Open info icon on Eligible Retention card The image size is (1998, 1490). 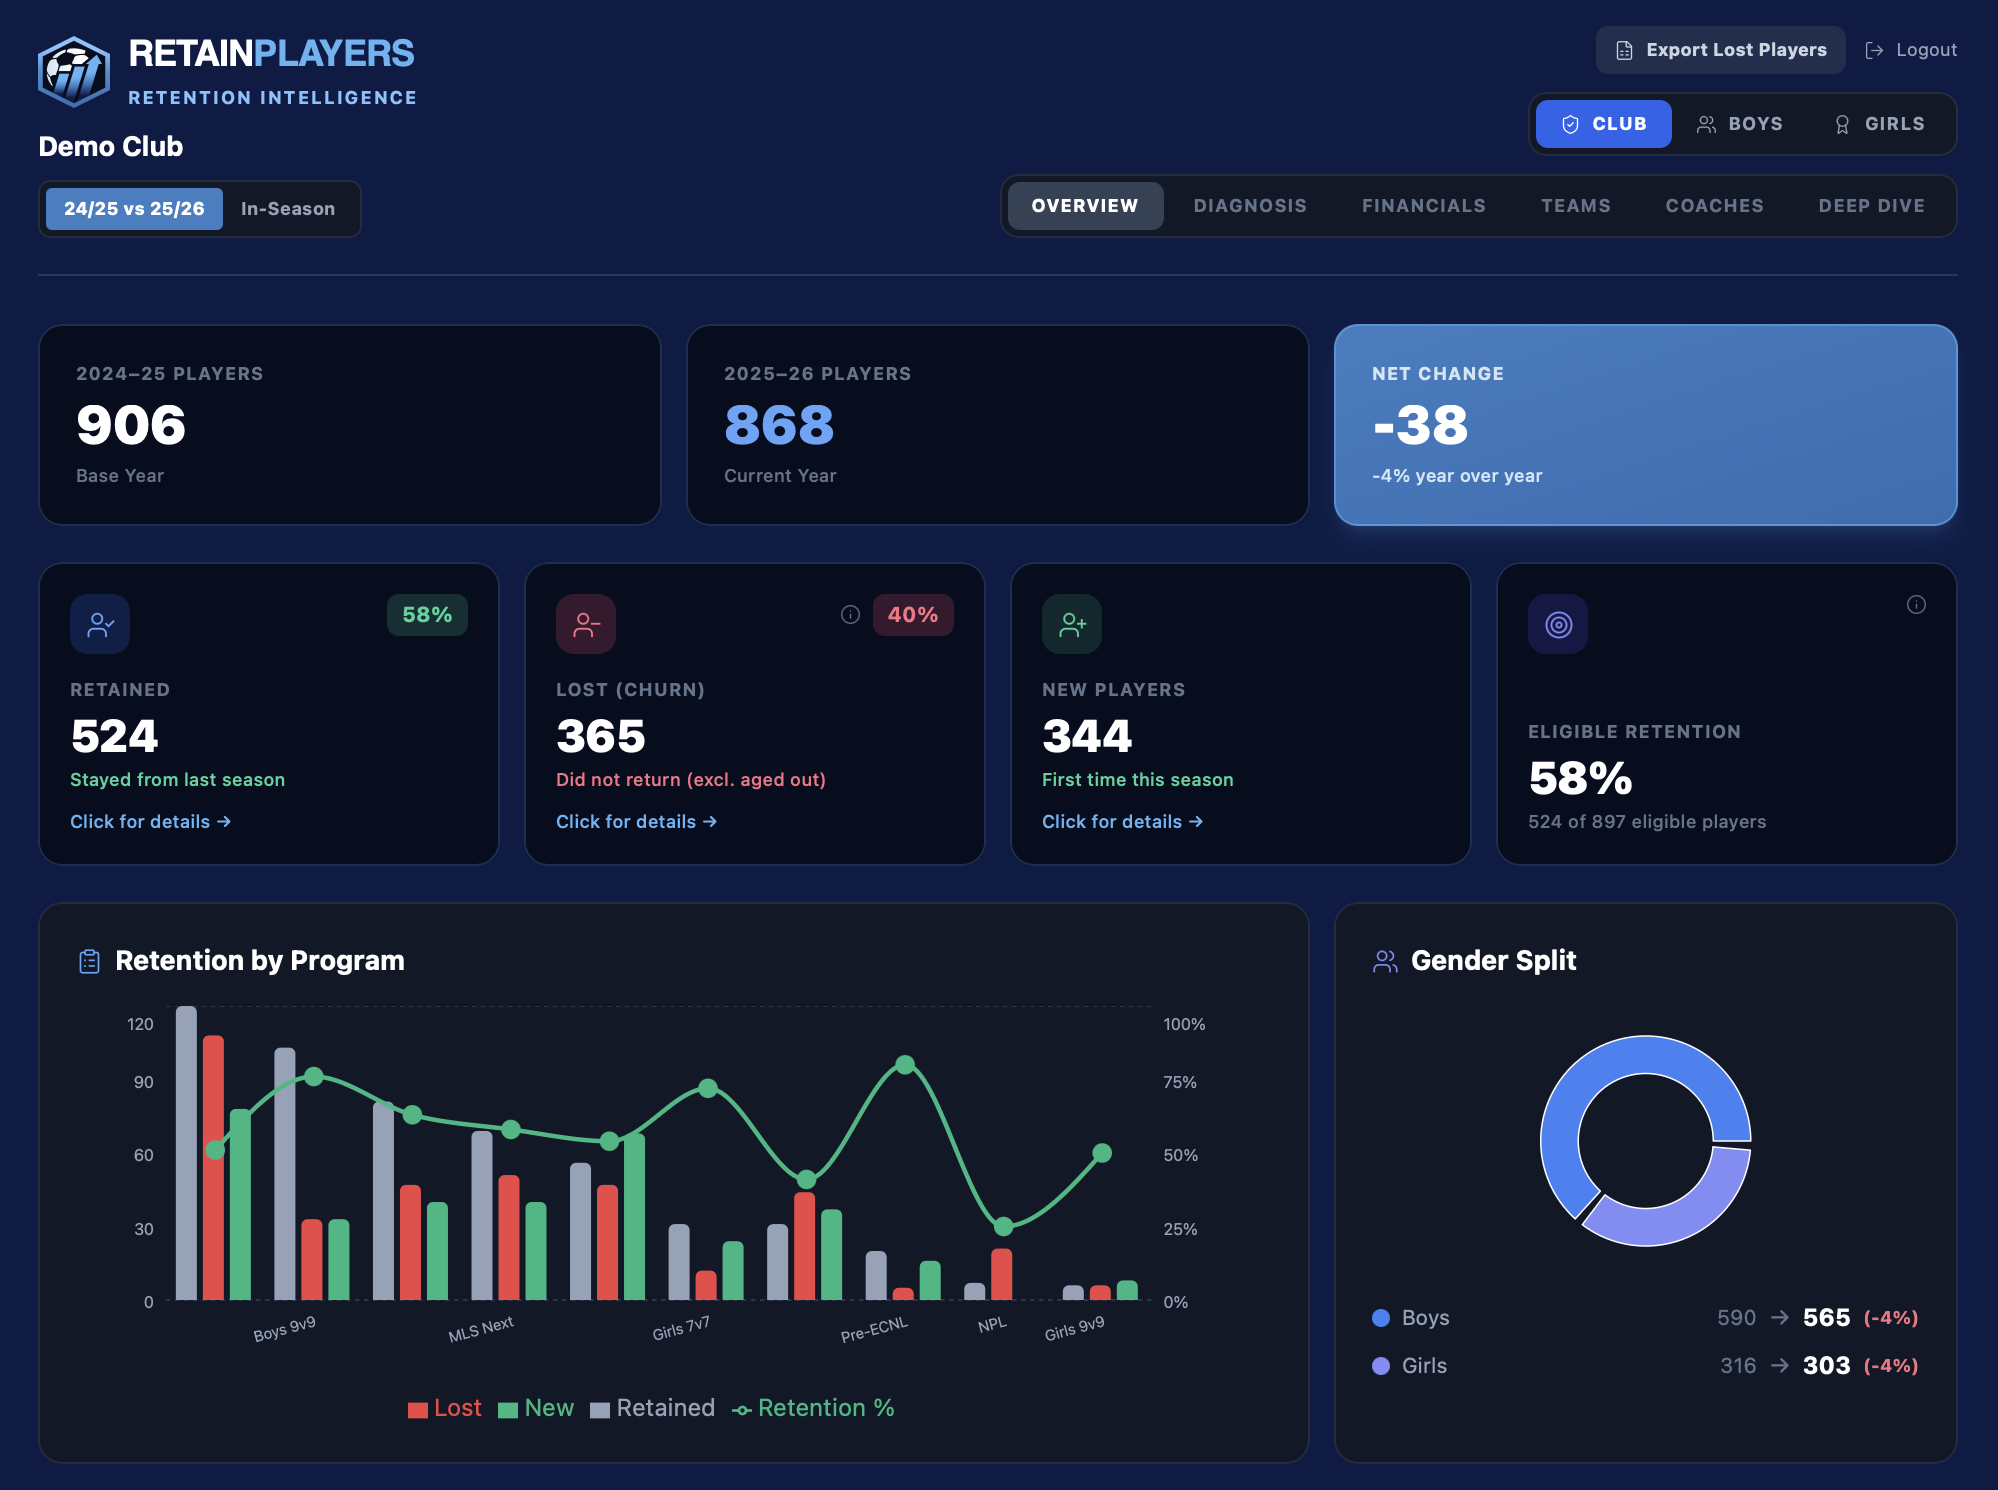pyautogui.click(x=1916, y=605)
